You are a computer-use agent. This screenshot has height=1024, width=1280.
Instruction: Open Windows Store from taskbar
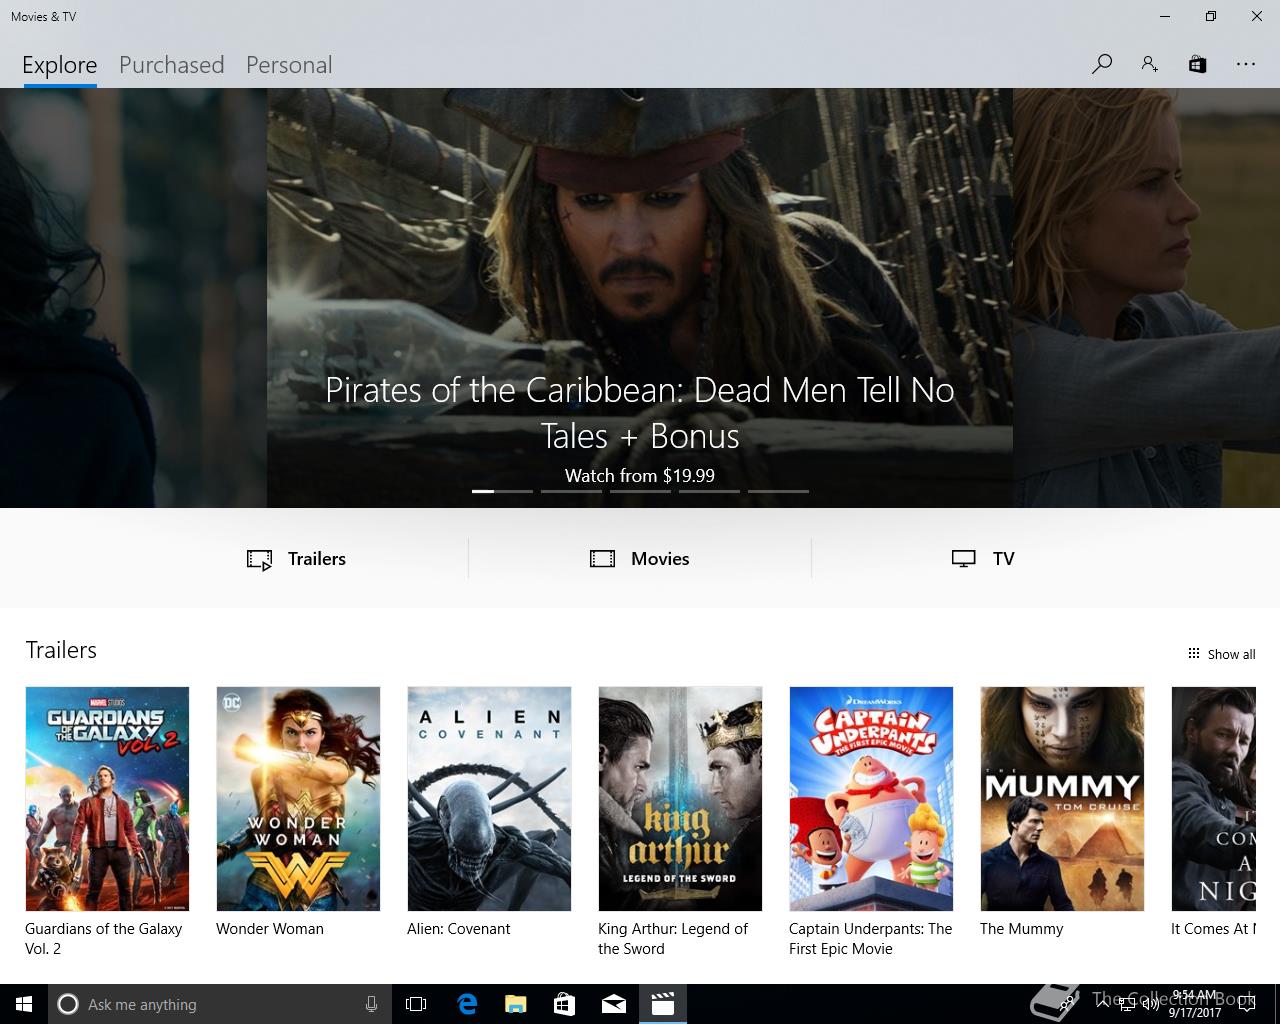tap(564, 1004)
